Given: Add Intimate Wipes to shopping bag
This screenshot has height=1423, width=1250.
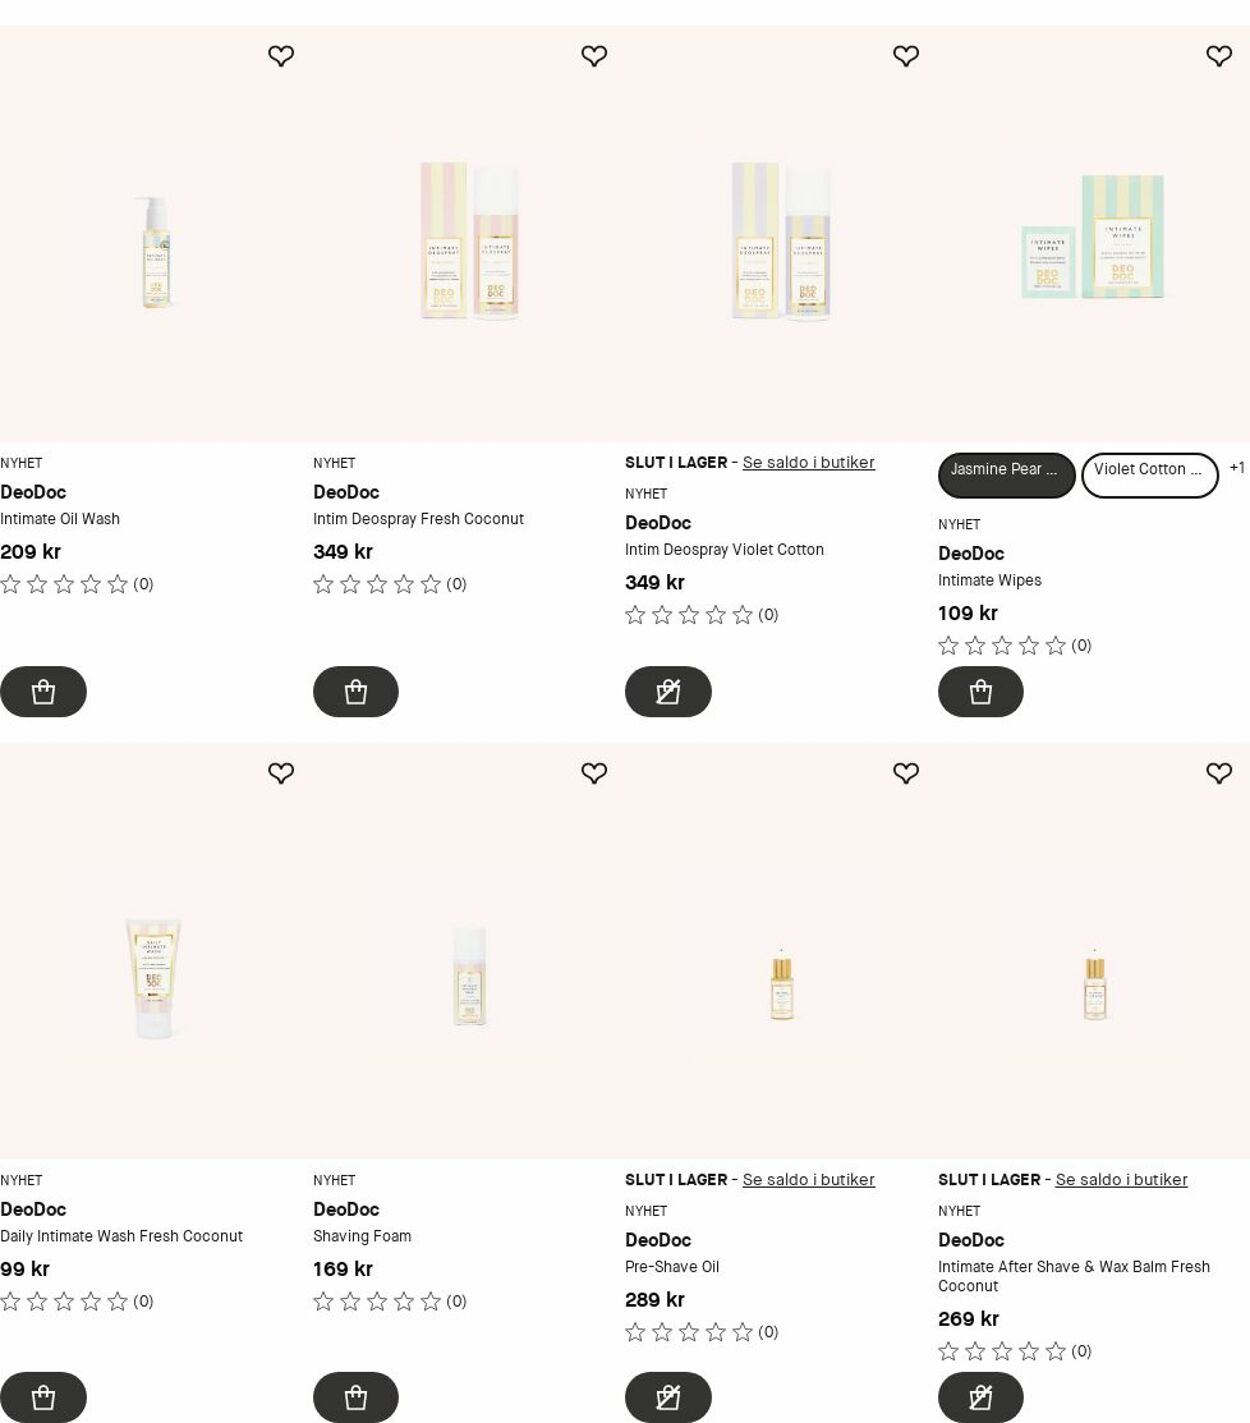Looking at the screenshot, I should pos(981,691).
